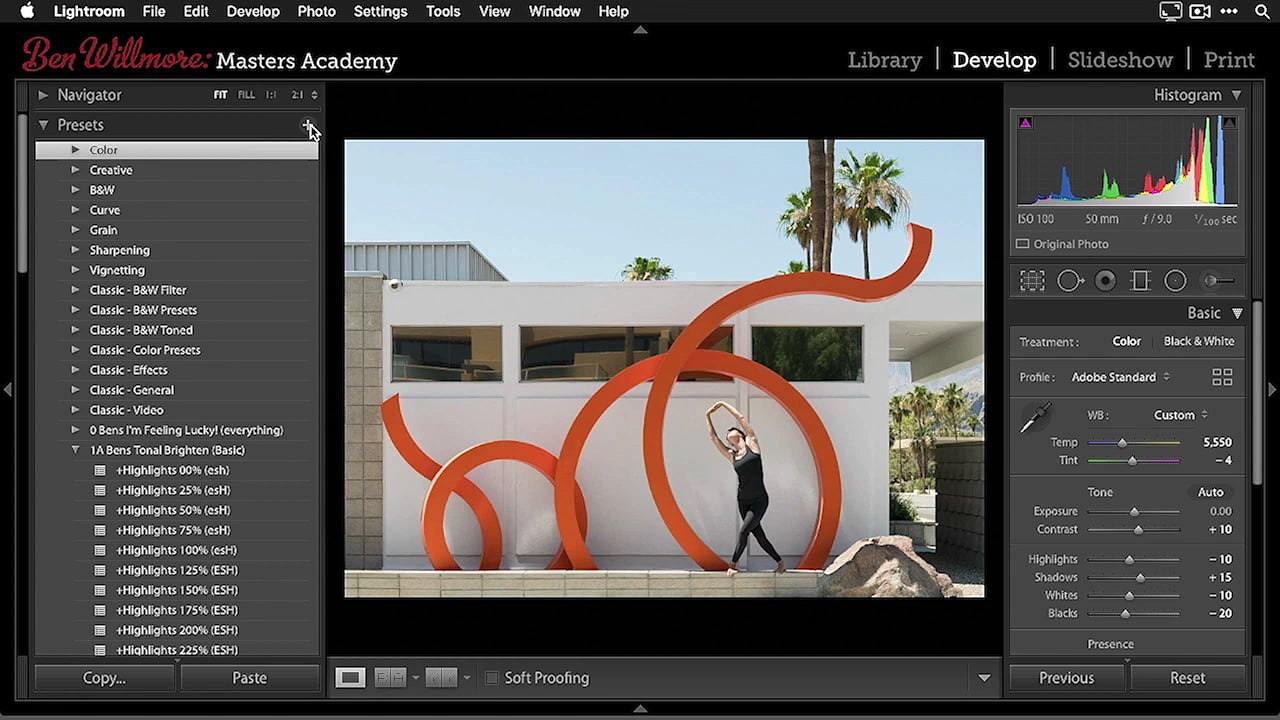The height and width of the screenshot is (720, 1280).
Task: Click the Temp slider
Action: coord(1133,442)
